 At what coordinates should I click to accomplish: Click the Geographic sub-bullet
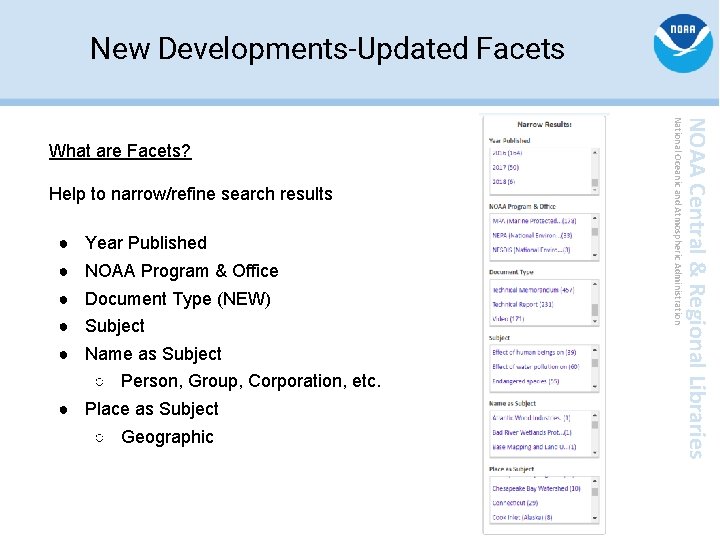click(167, 437)
